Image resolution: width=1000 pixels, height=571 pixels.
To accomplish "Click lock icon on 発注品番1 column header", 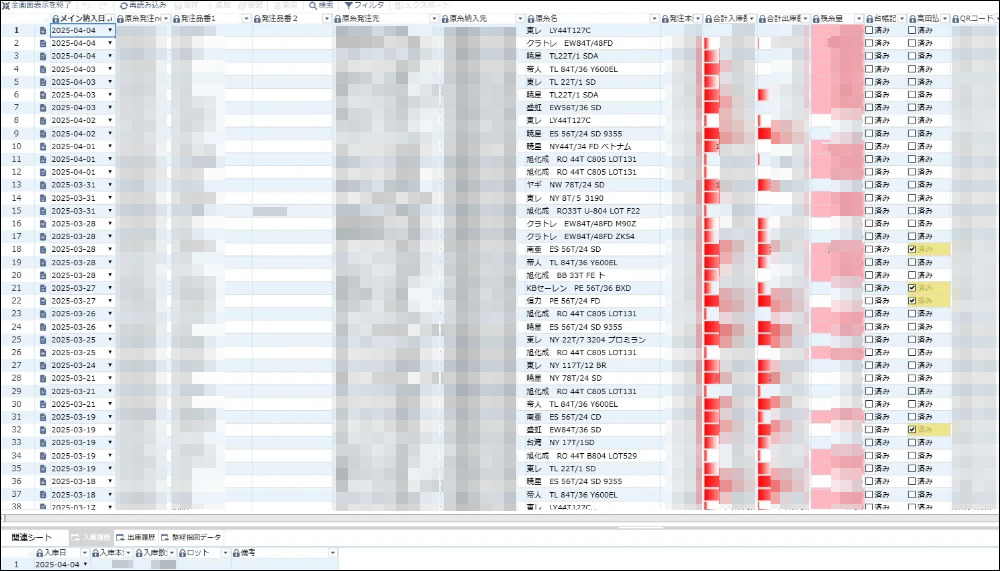I will point(176,19).
